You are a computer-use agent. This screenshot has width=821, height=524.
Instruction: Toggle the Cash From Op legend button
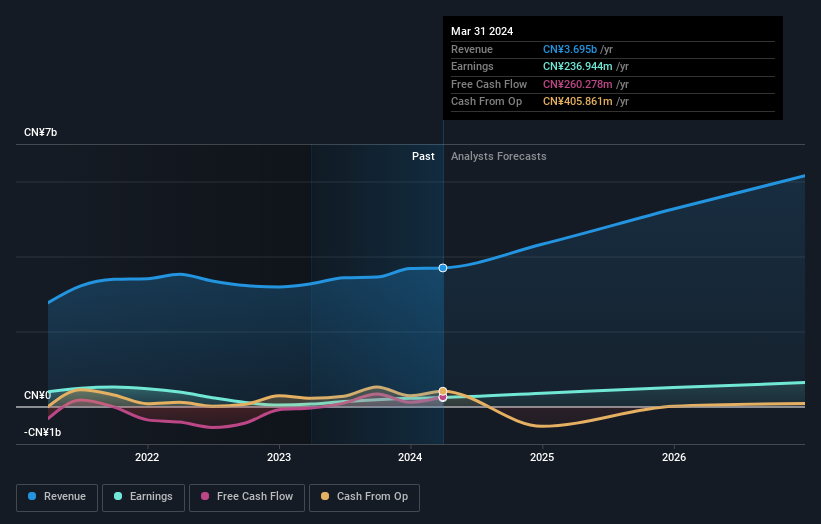click(x=364, y=497)
